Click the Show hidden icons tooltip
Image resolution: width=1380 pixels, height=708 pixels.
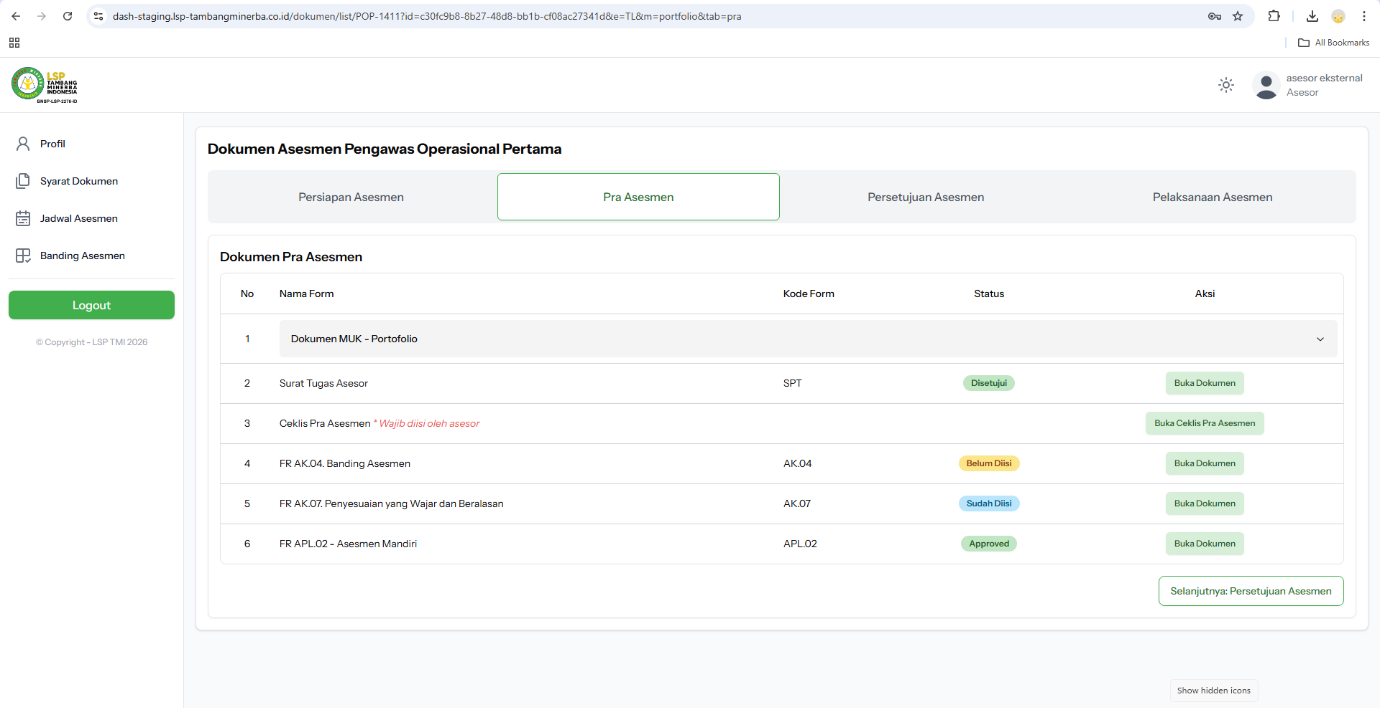[1213, 690]
